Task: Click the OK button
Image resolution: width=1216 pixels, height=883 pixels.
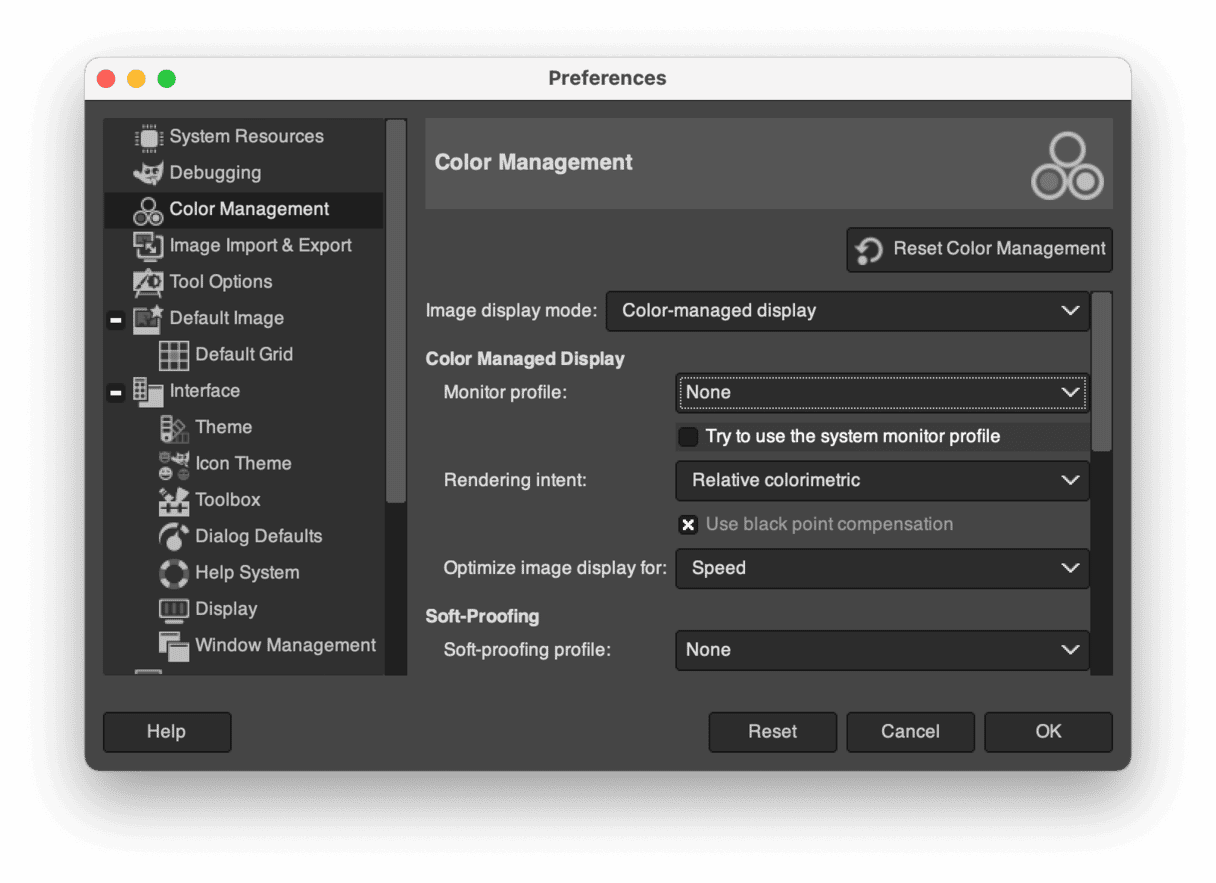Action: [x=1048, y=732]
